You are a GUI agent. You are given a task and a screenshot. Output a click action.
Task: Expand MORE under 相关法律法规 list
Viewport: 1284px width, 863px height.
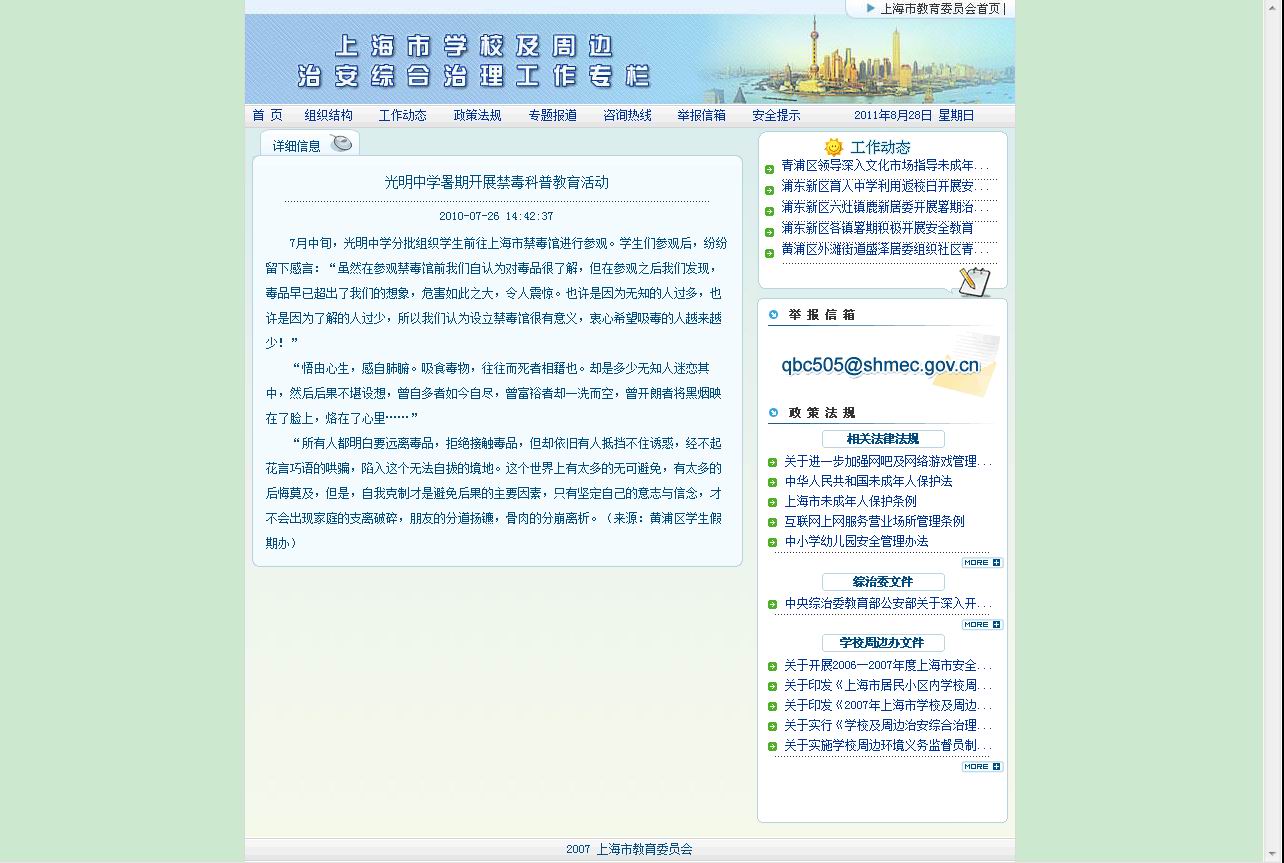point(981,563)
